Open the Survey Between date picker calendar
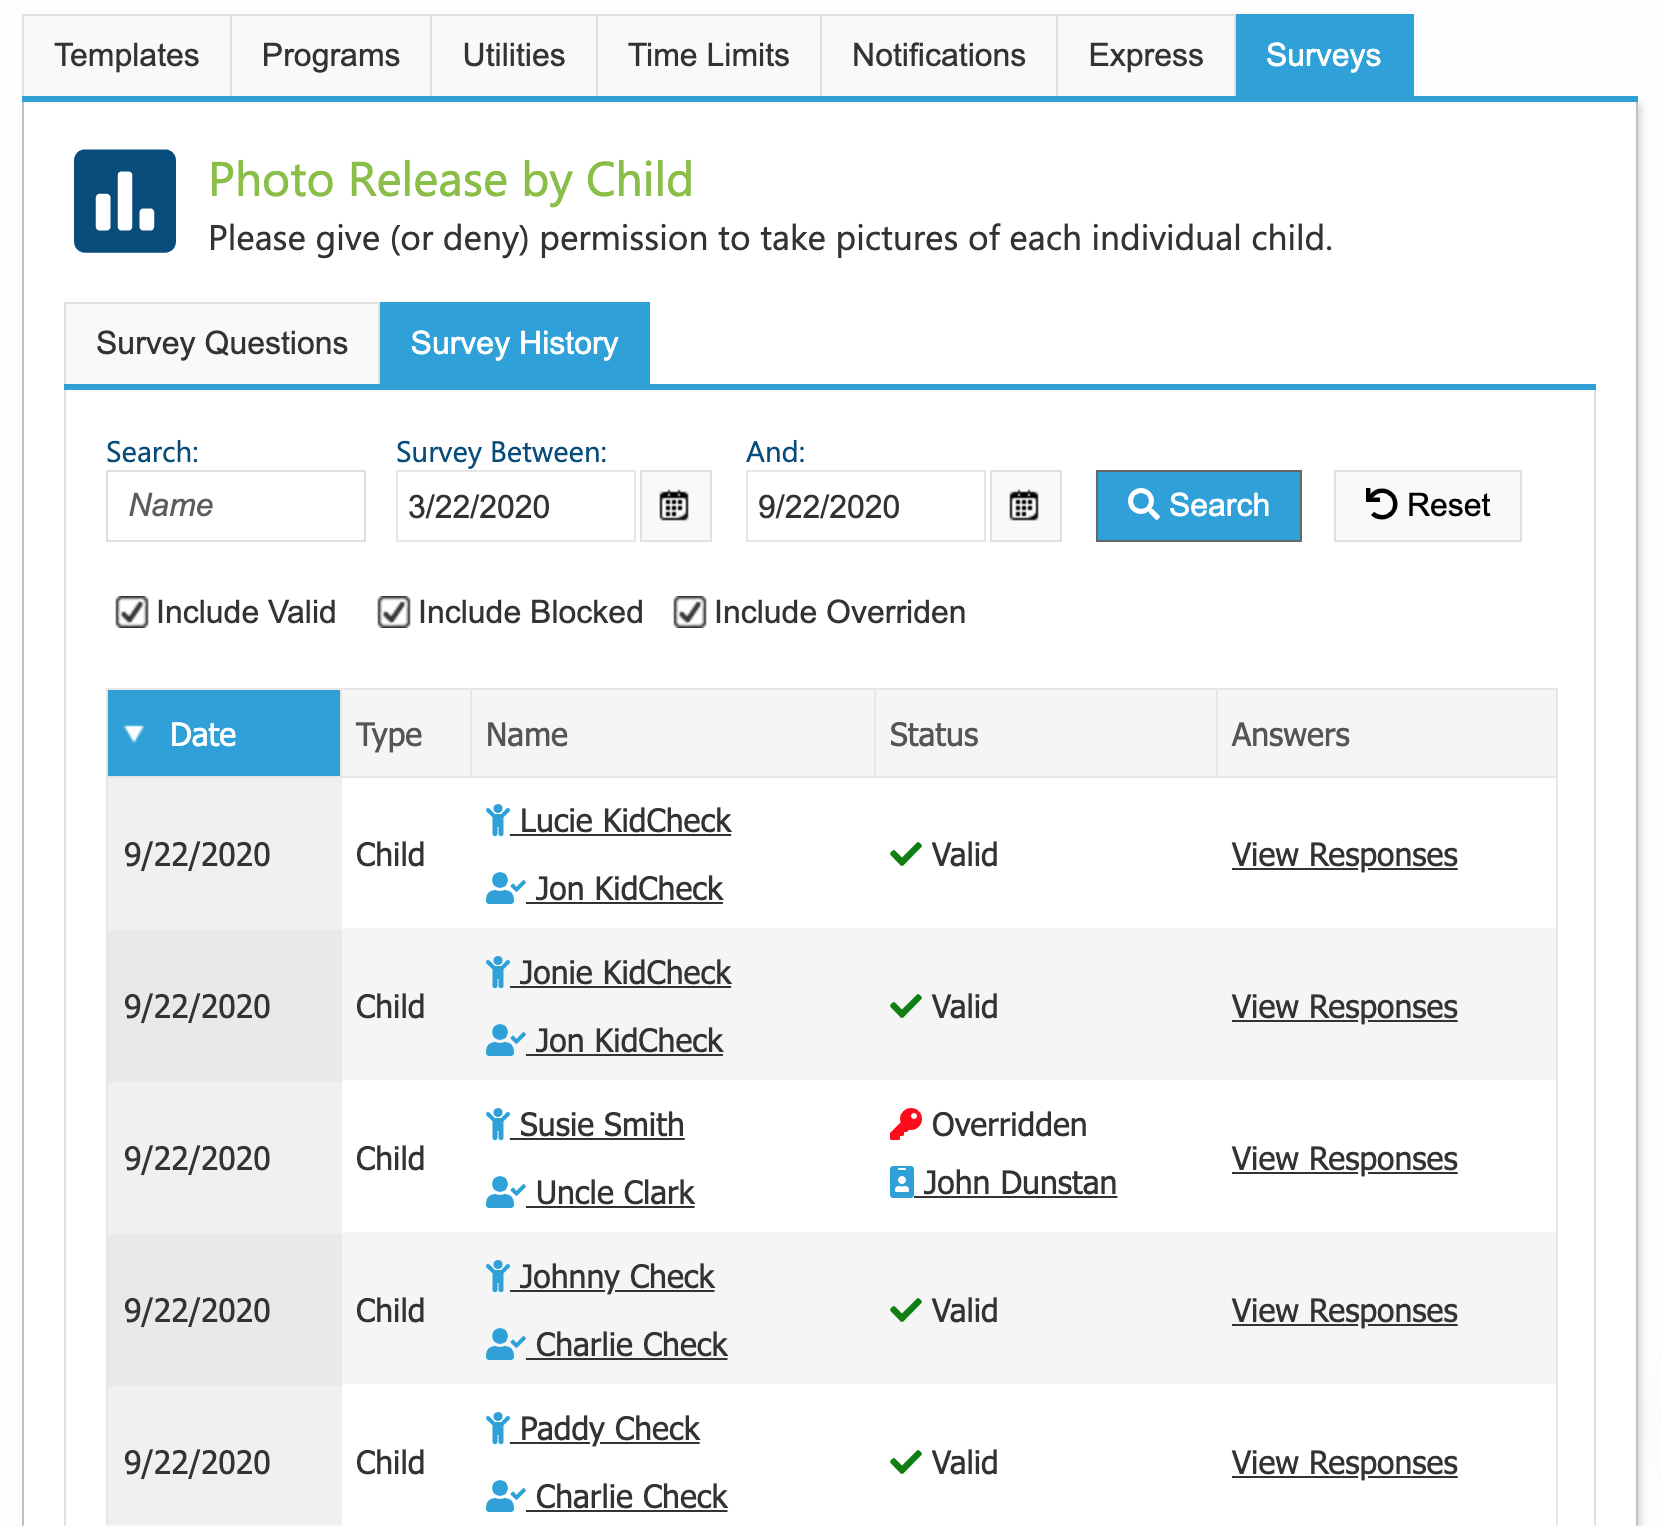1662x1526 pixels. (x=675, y=506)
